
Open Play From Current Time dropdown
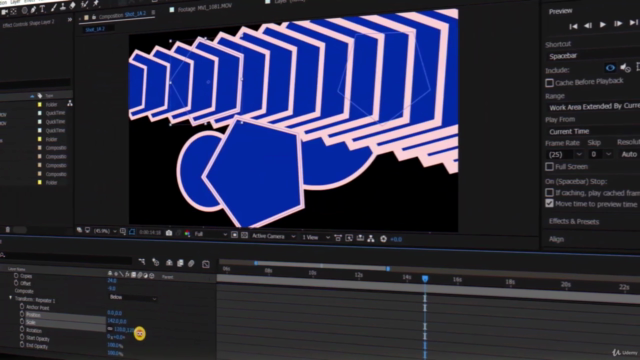(x=593, y=131)
